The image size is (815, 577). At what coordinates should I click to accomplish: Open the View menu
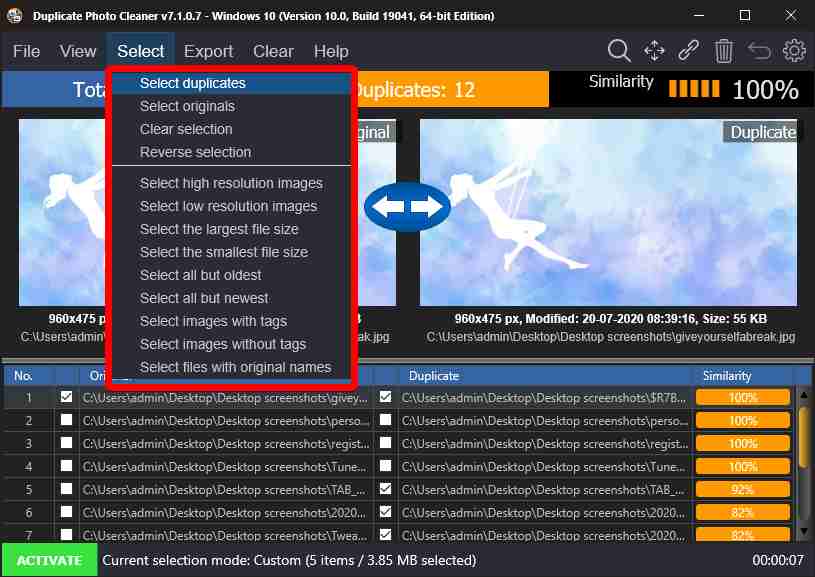[77, 51]
